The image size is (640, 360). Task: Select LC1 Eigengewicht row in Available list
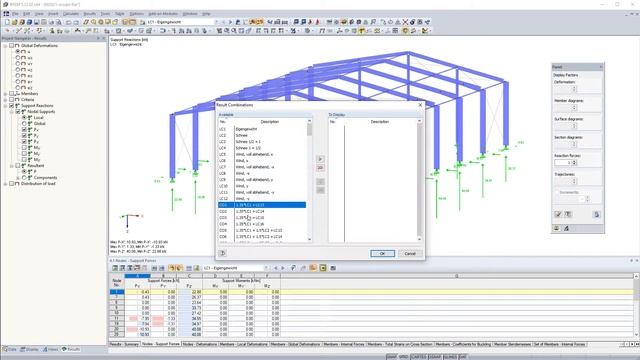point(262,129)
